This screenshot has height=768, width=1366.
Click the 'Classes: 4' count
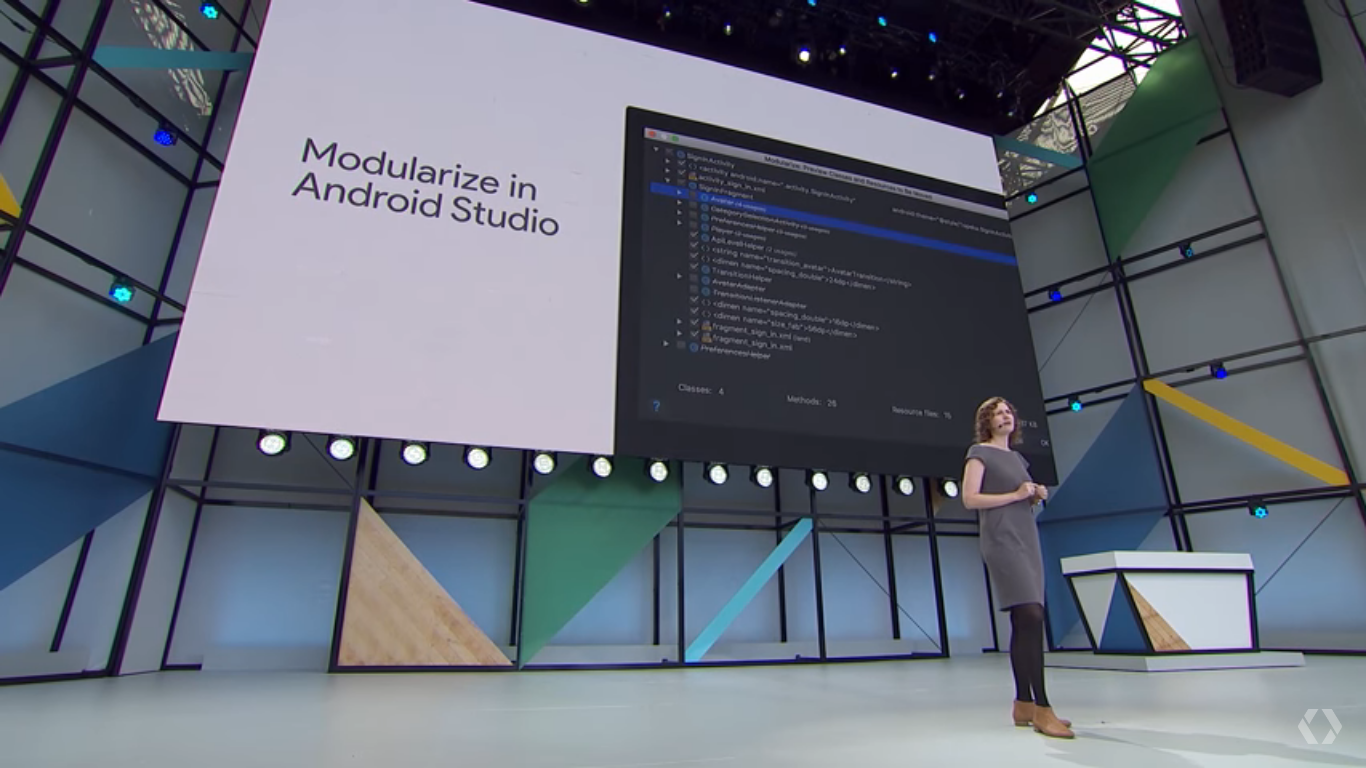click(700, 389)
